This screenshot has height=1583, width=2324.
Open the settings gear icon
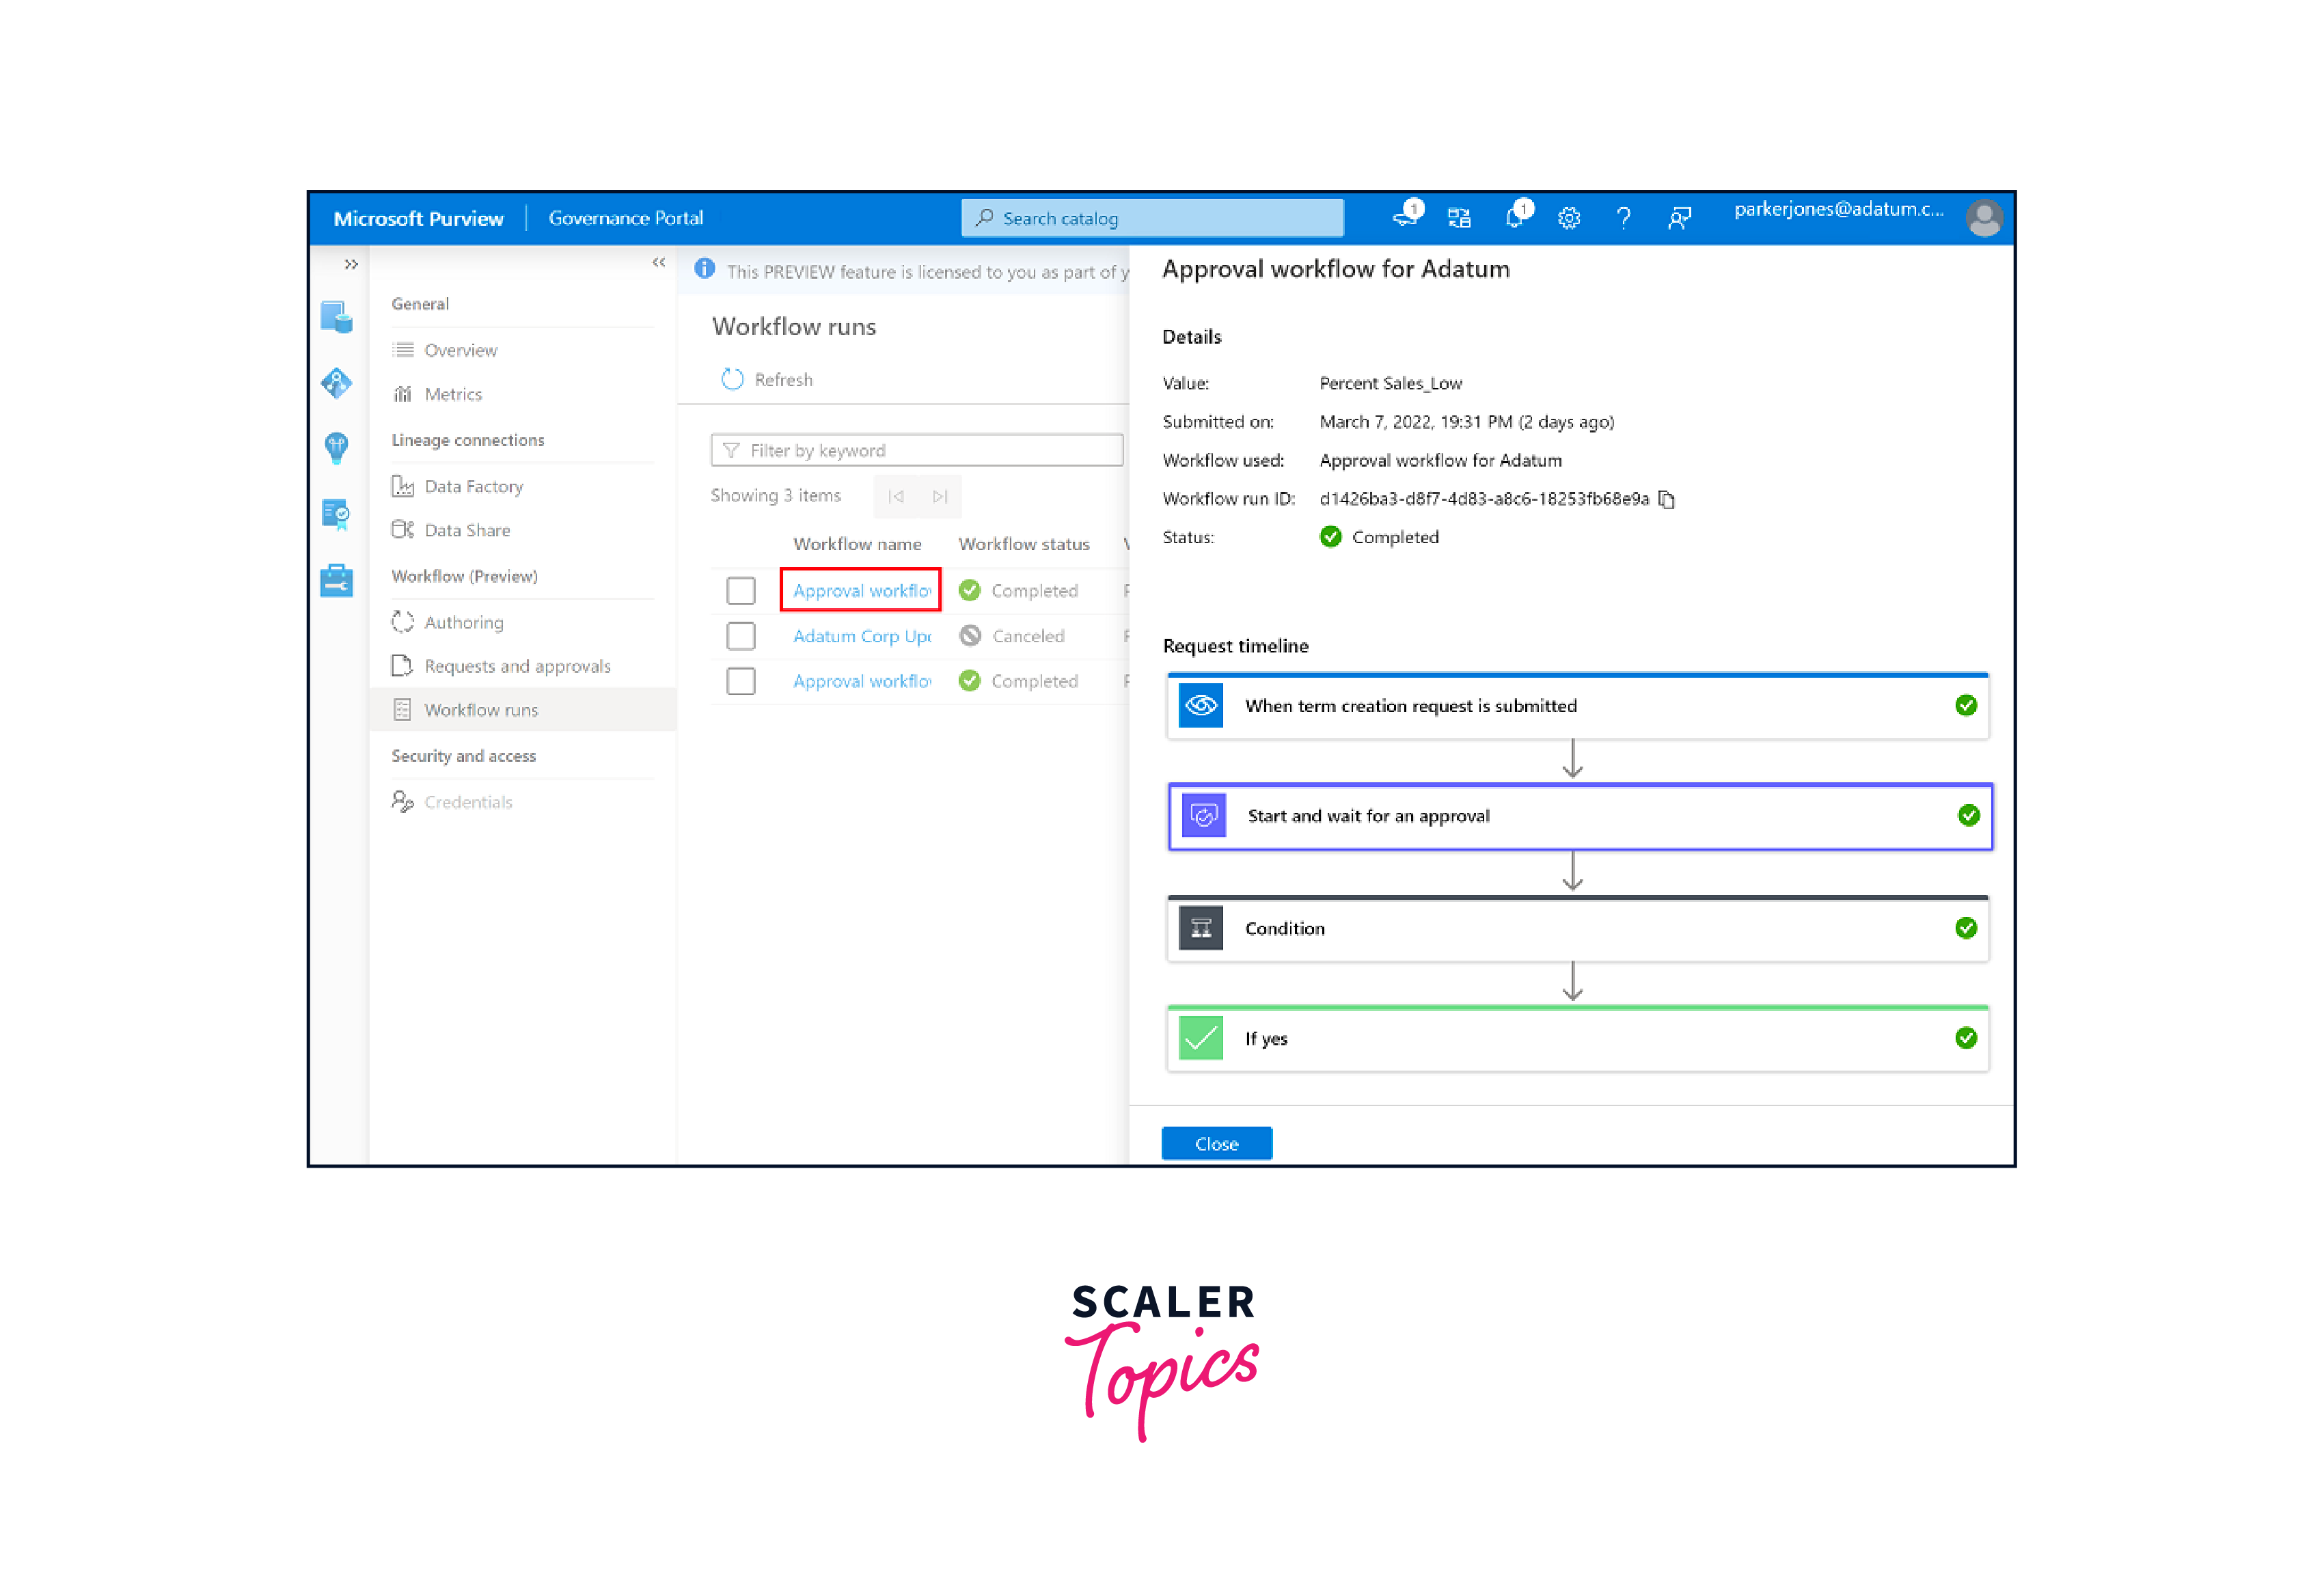[x=1569, y=218]
